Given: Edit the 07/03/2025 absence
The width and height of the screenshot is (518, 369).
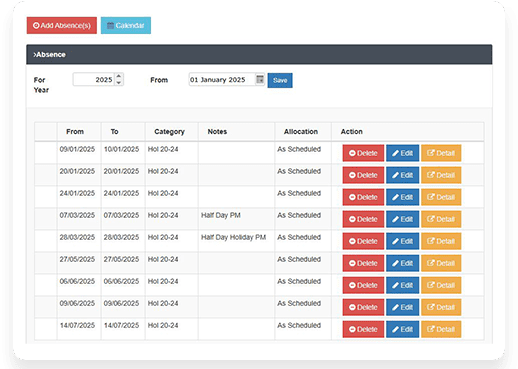Looking at the screenshot, I should coord(402,219).
